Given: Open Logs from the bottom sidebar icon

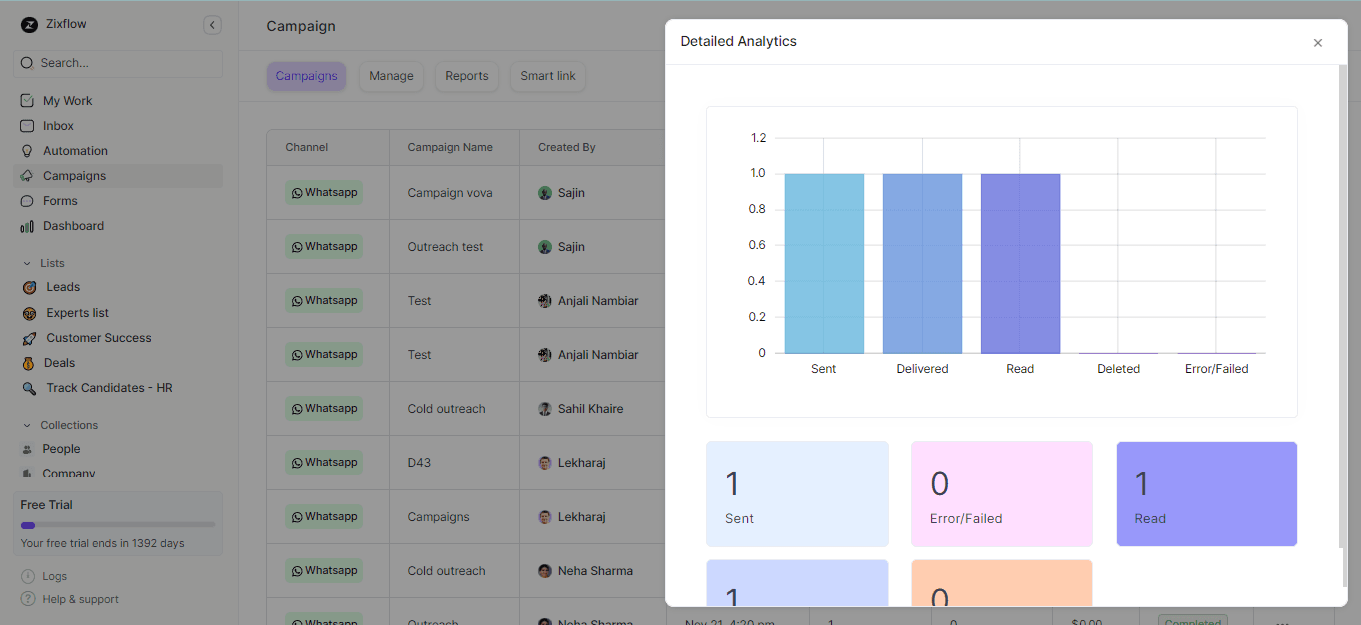Looking at the screenshot, I should [27, 576].
